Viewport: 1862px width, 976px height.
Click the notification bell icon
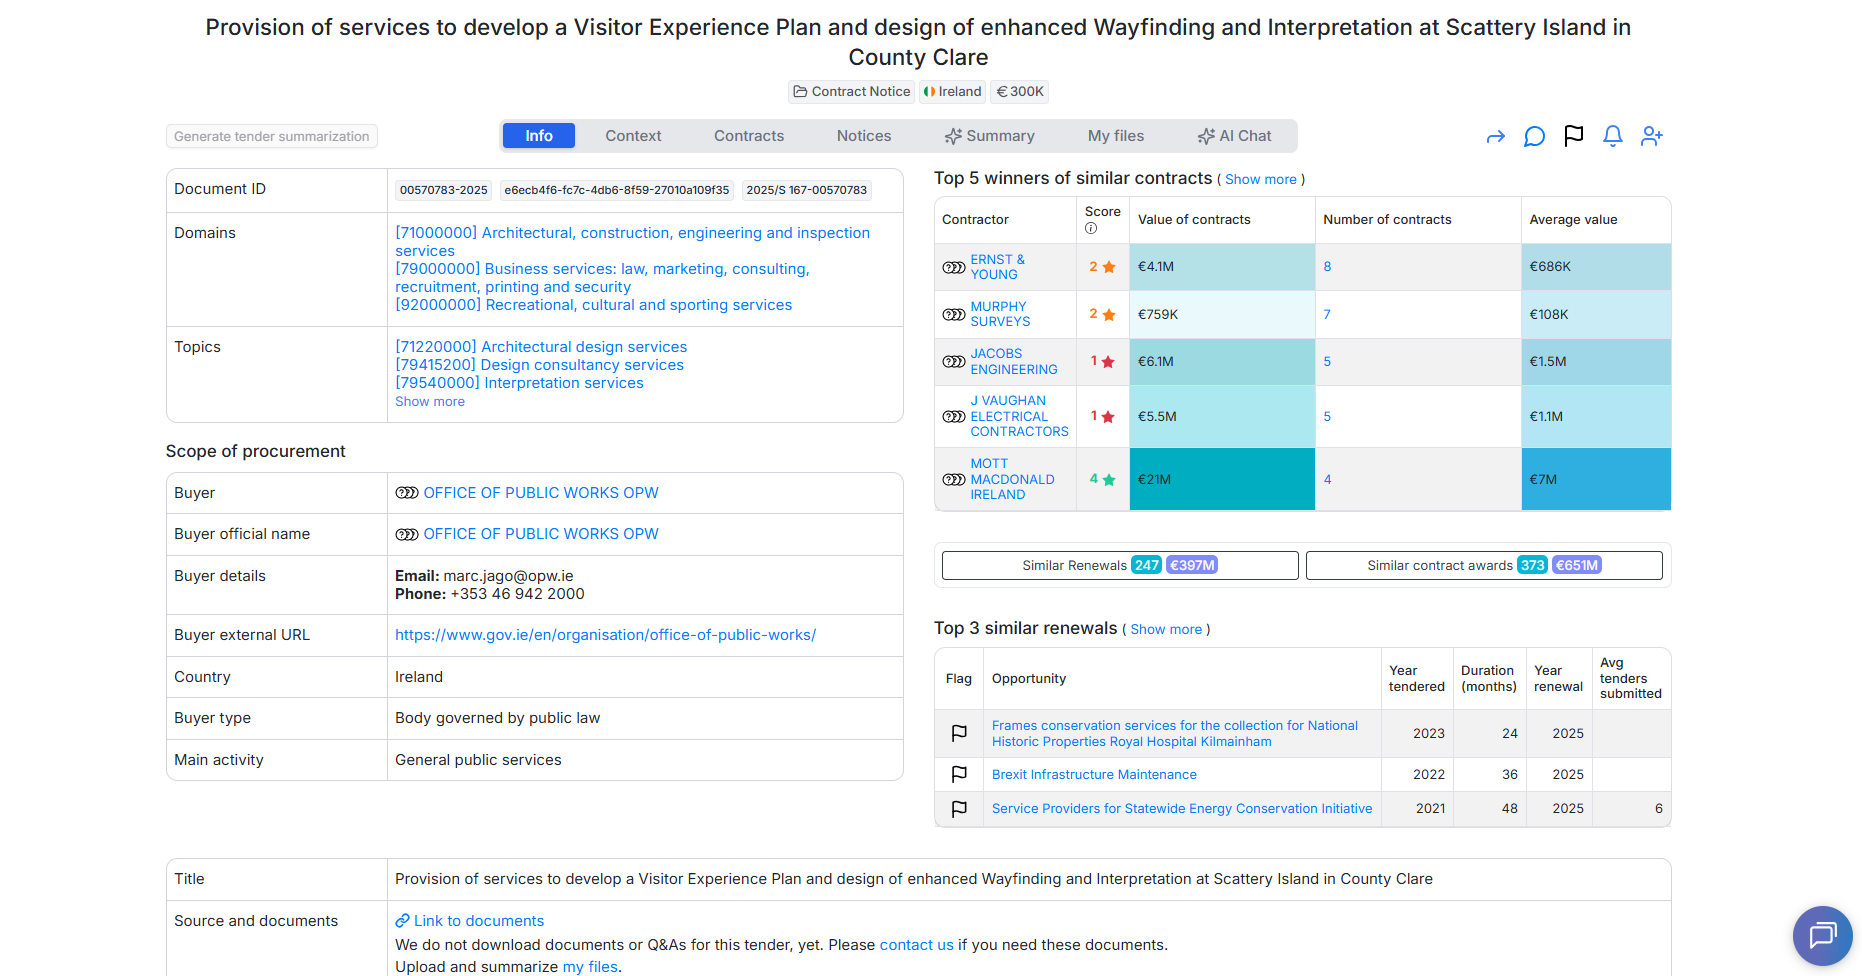click(1612, 136)
